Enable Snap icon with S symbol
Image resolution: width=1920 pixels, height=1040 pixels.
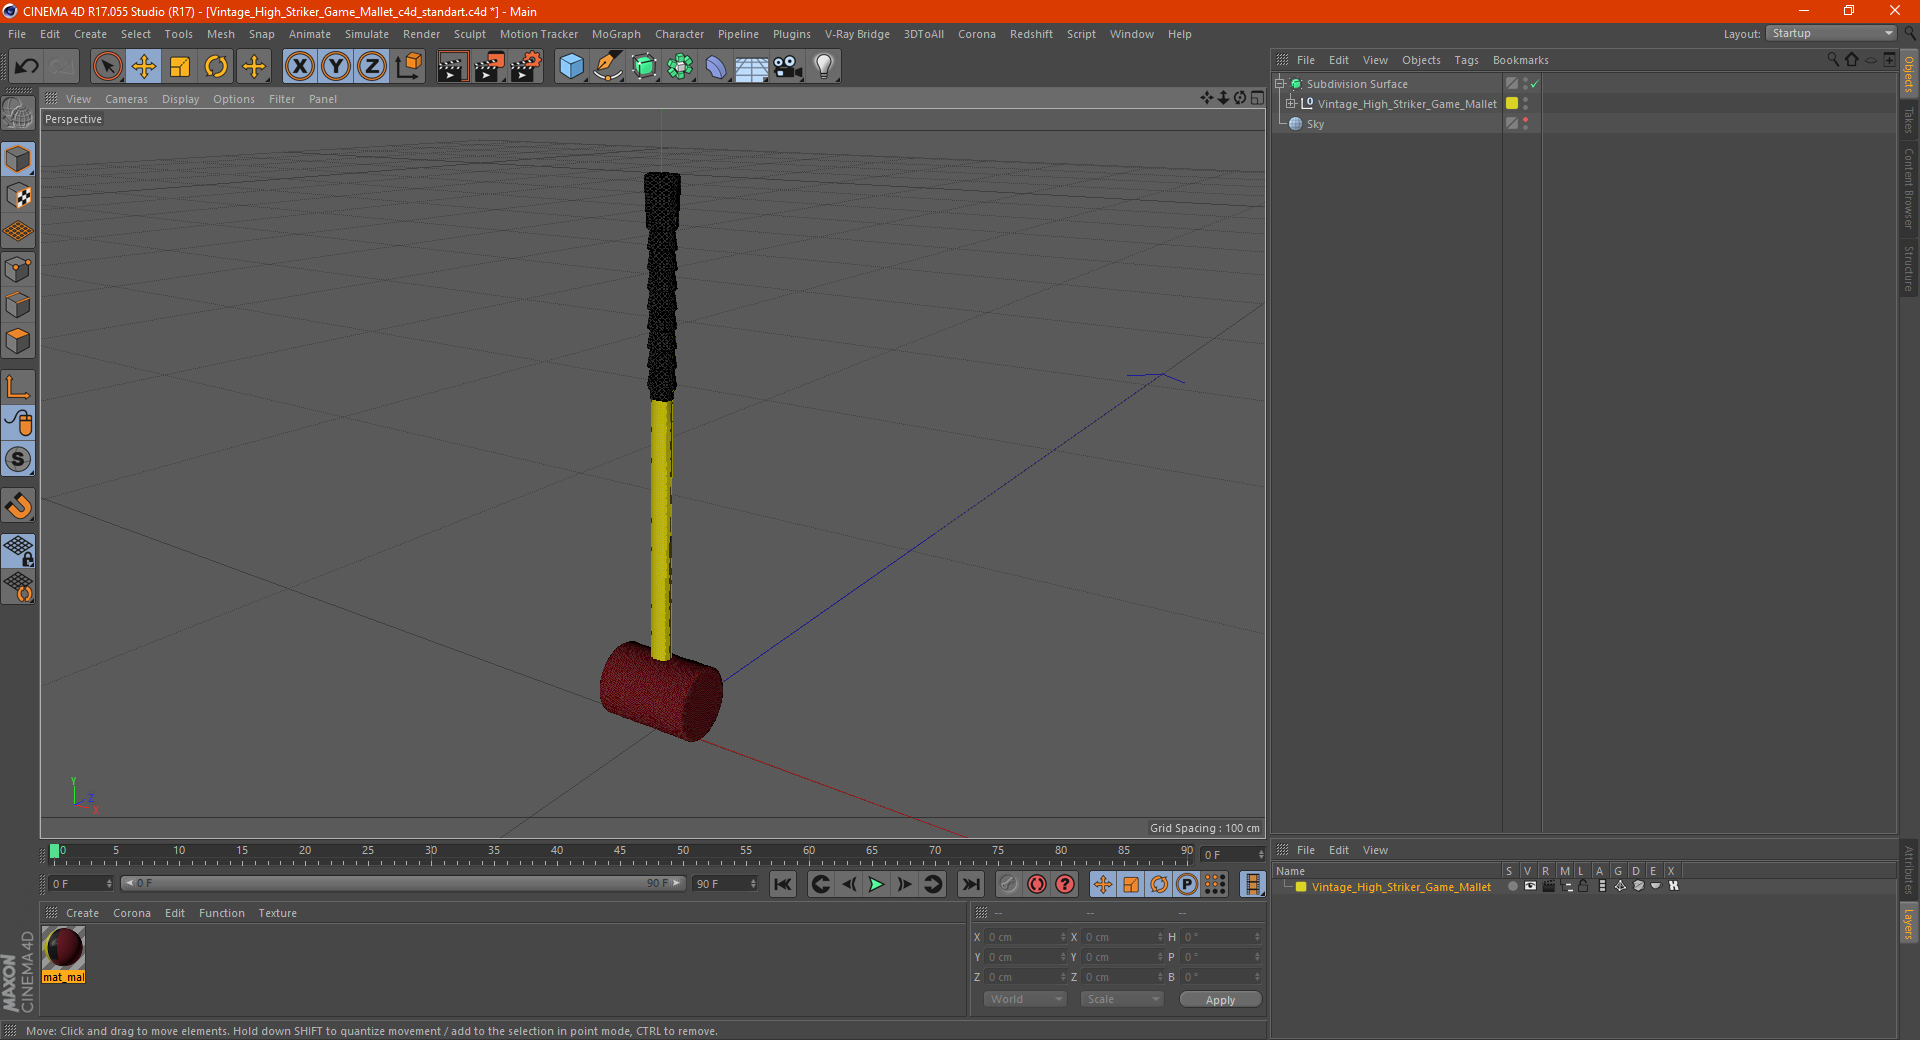(18, 460)
